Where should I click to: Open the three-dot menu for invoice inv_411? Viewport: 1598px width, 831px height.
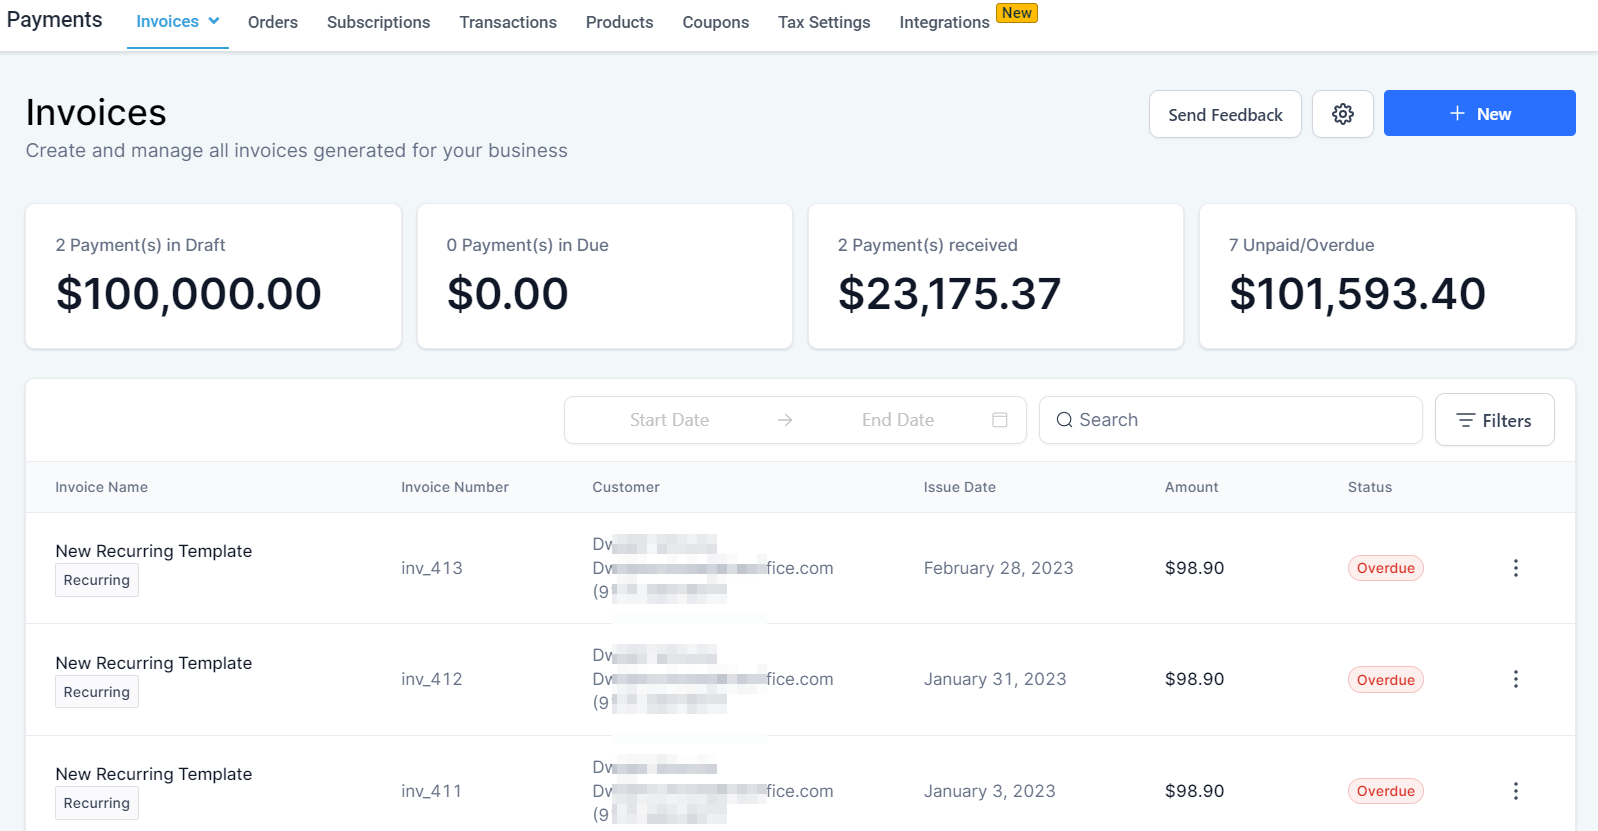point(1515,791)
